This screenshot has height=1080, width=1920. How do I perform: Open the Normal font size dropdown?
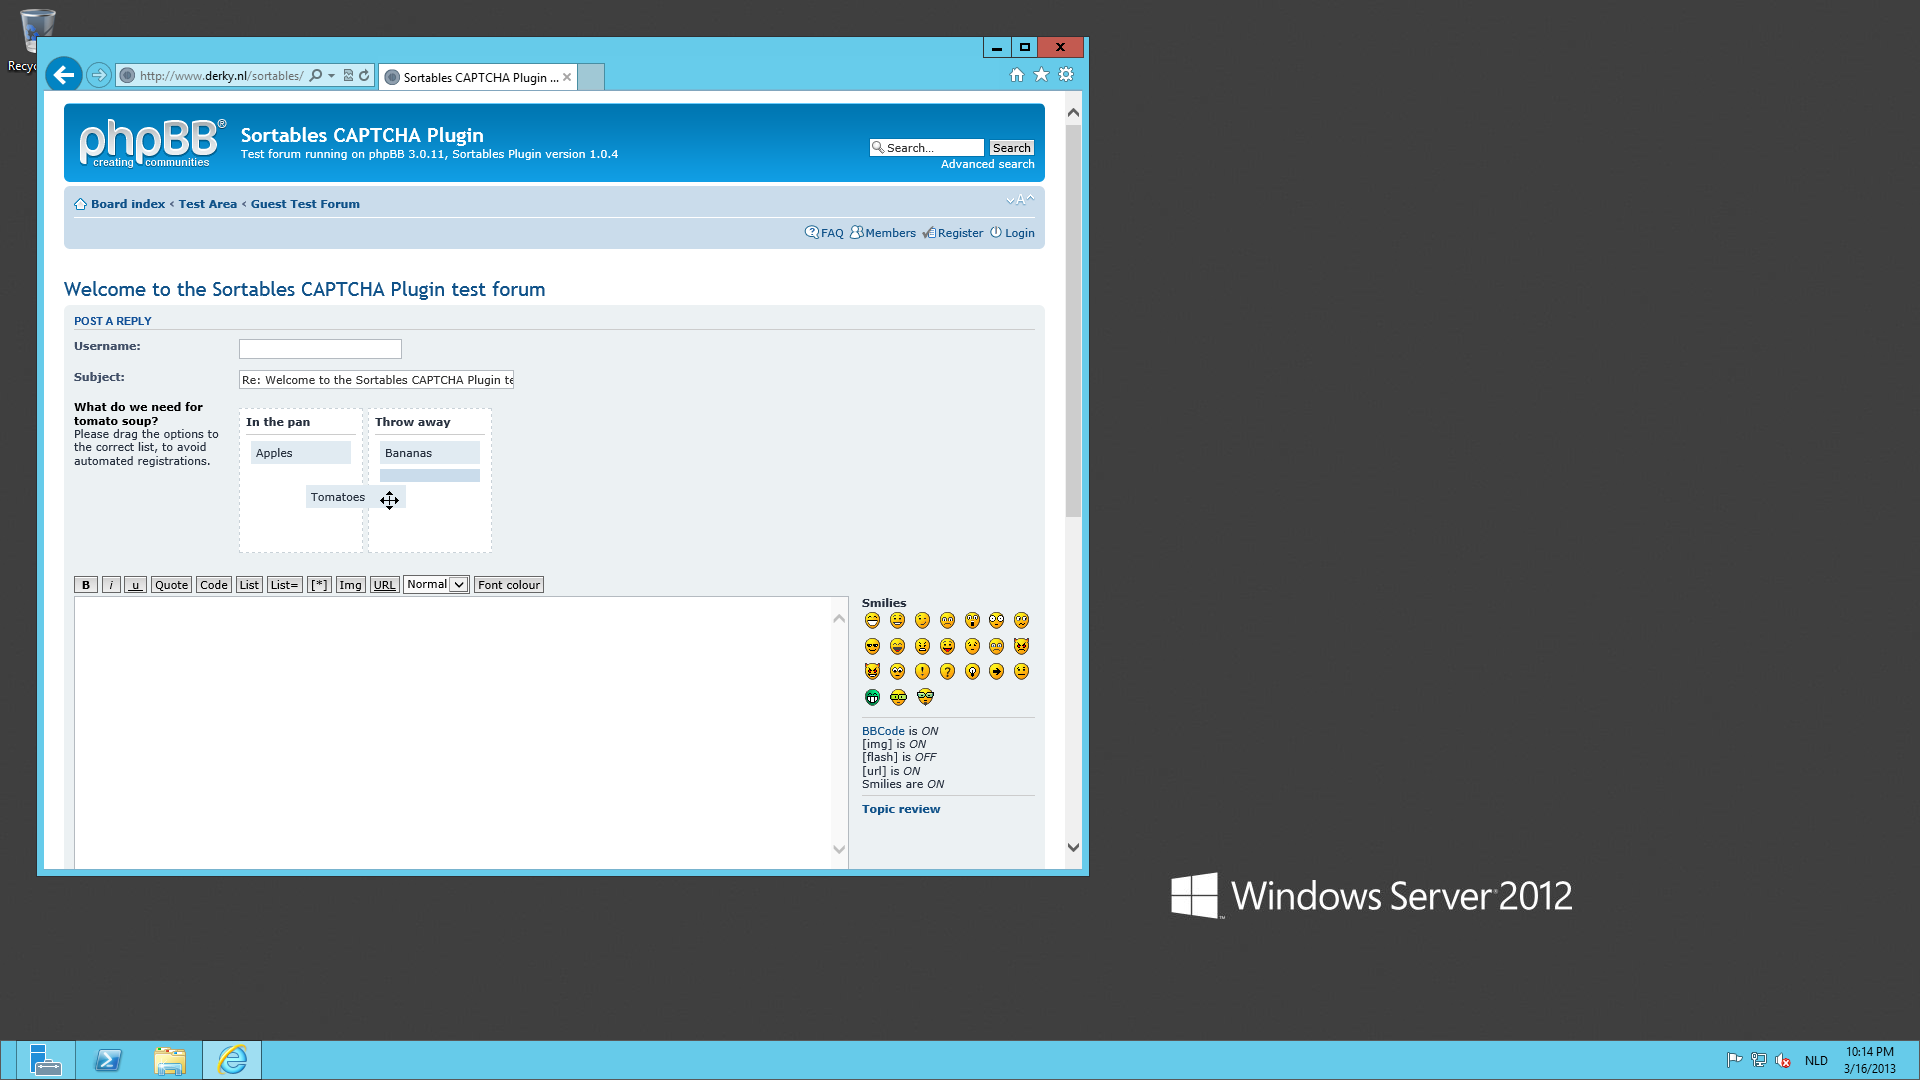pos(436,585)
